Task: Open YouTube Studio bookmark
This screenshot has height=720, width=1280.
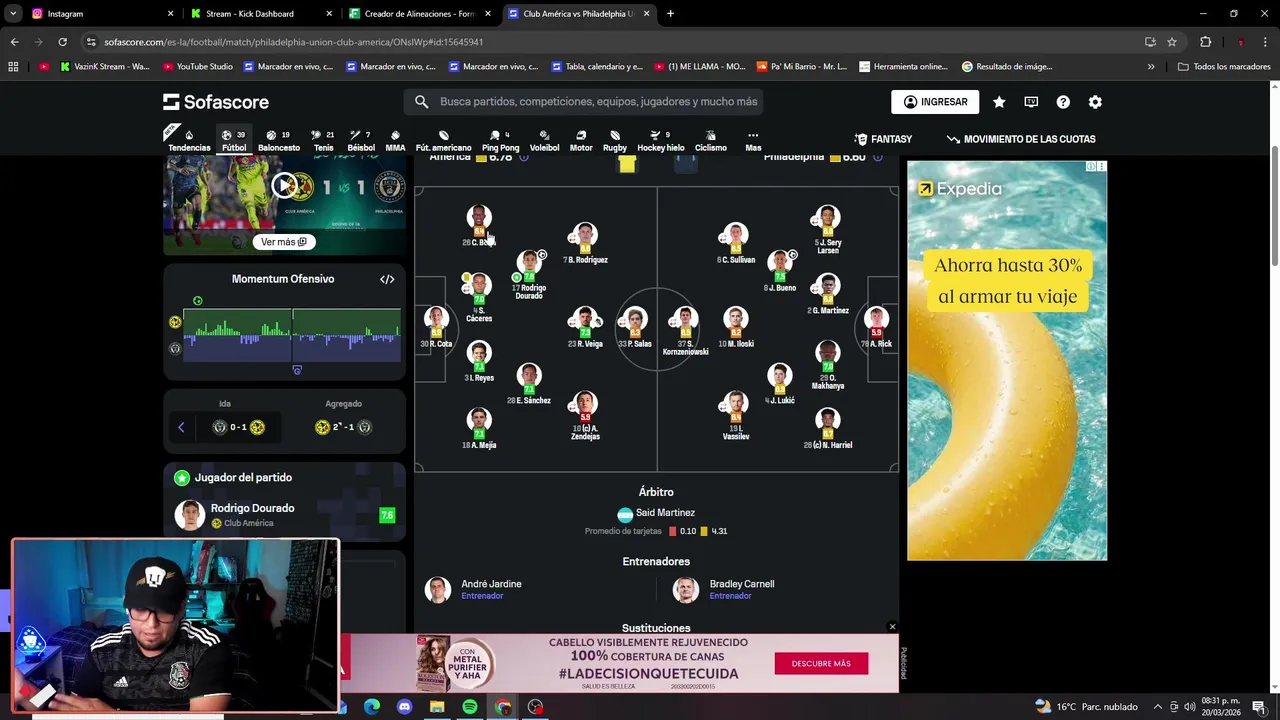Action: (196, 67)
